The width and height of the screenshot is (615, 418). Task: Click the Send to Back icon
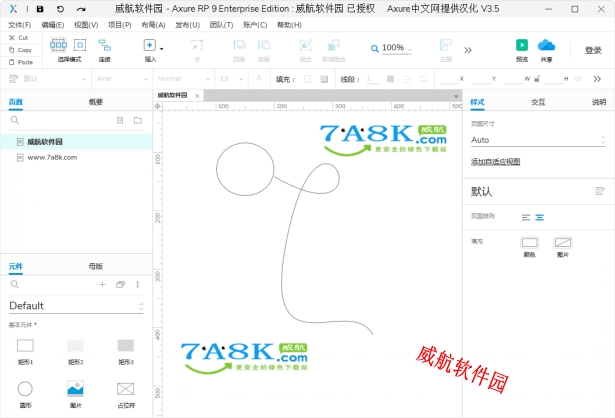264,45
